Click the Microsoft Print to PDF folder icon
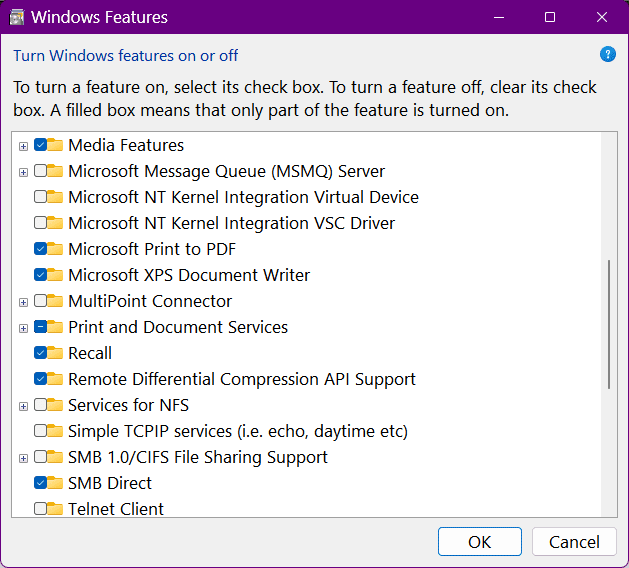Image resolution: width=629 pixels, height=568 pixels. [x=55, y=249]
